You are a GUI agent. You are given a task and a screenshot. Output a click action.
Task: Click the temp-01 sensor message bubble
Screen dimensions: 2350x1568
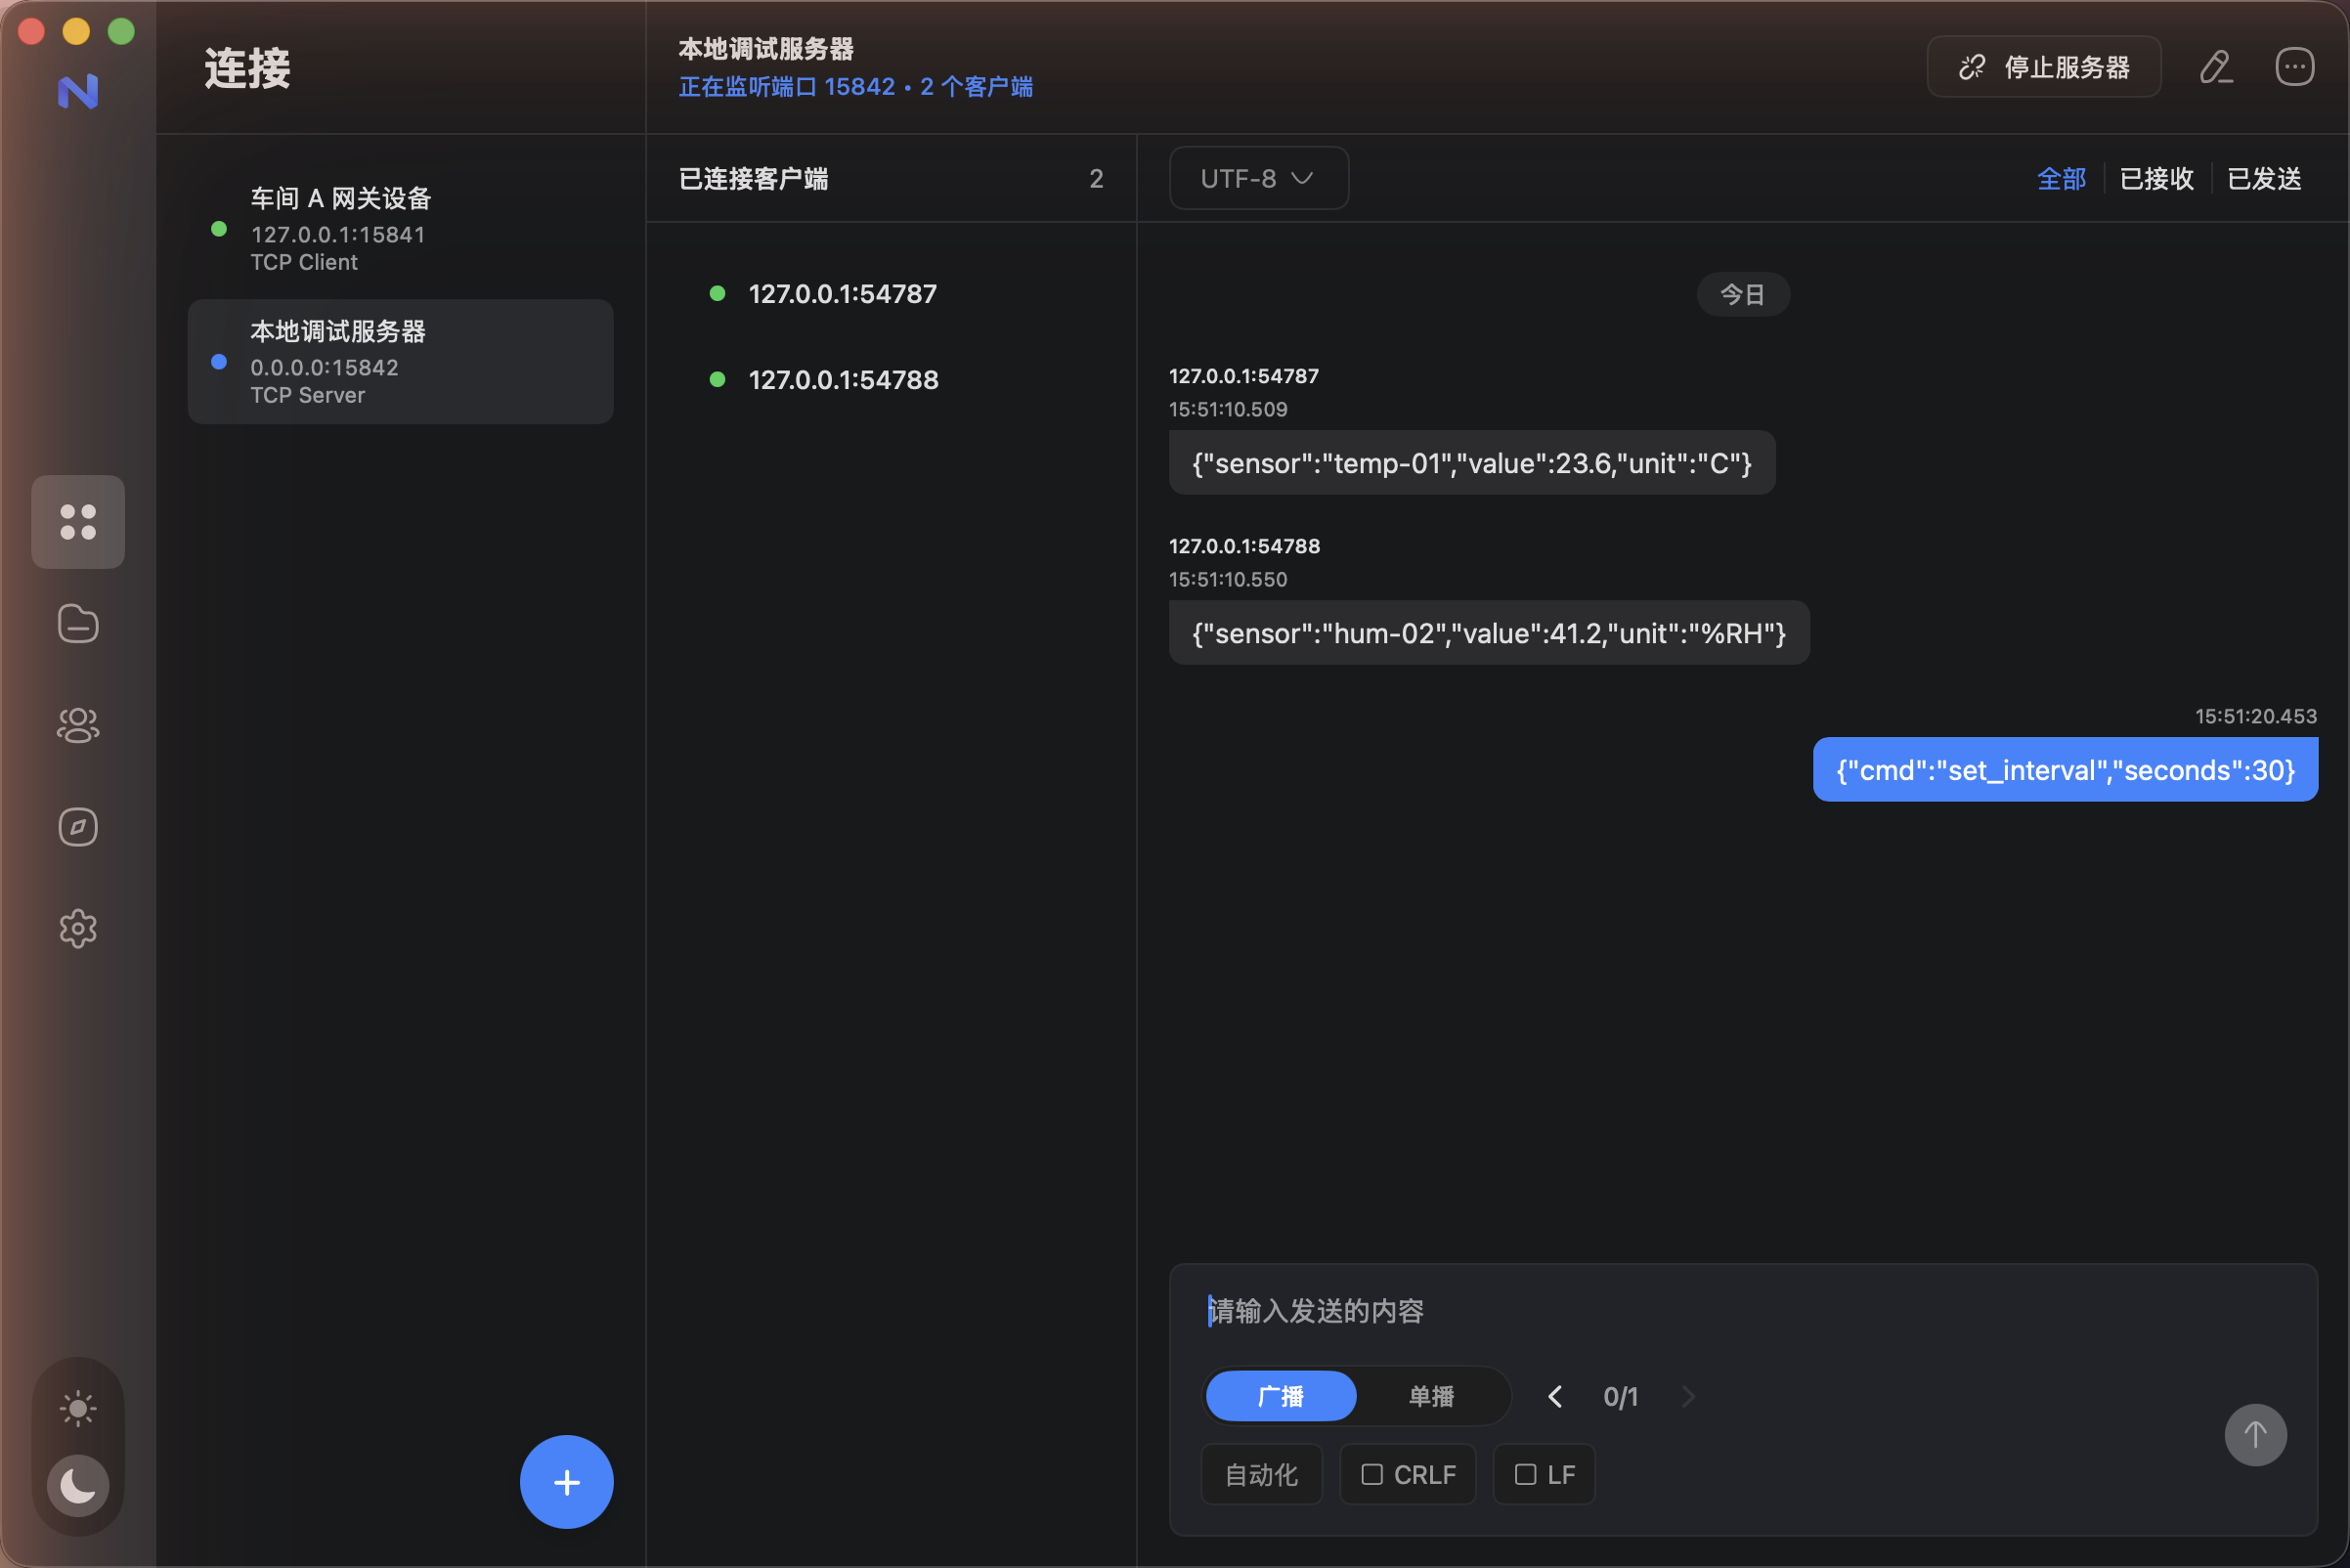pos(1472,463)
